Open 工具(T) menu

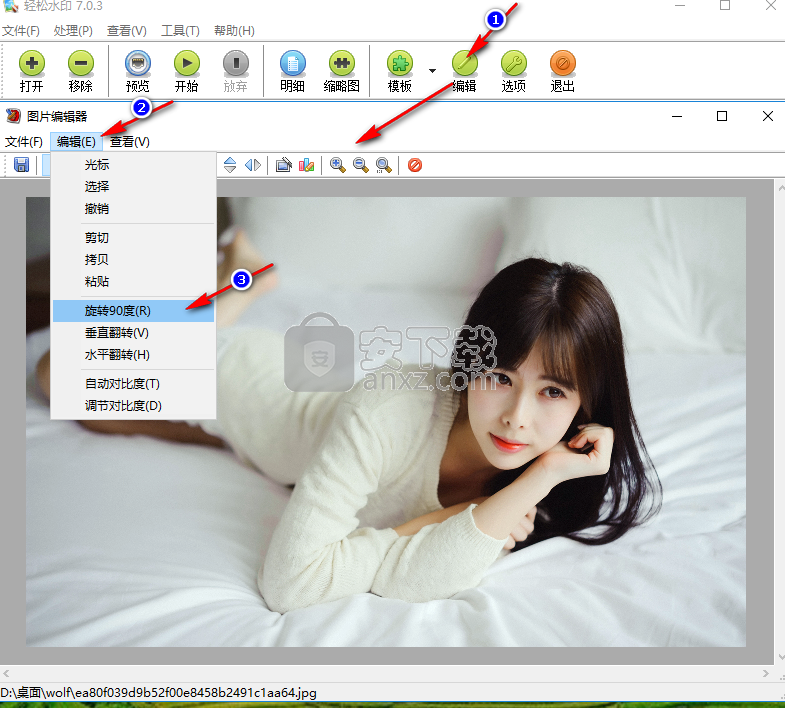(x=180, y=31)
